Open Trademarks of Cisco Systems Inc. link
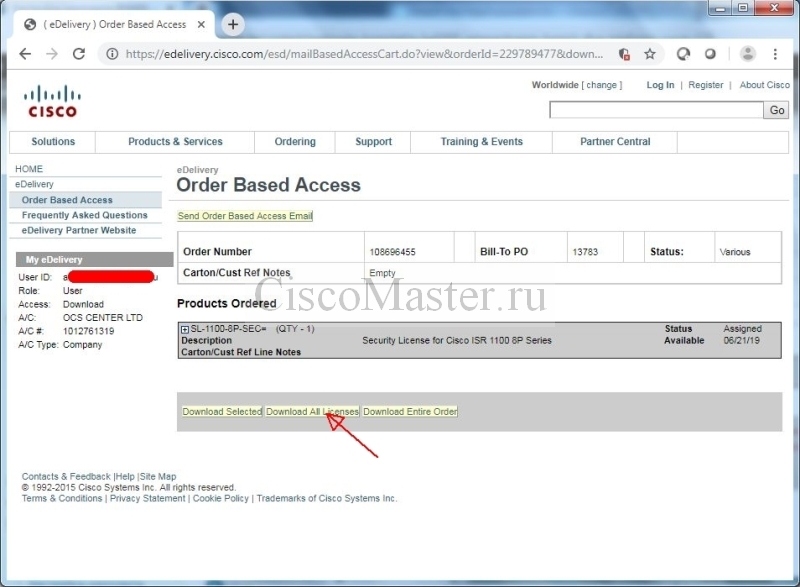This screenshot has height=587, width=800. point(327,498)
